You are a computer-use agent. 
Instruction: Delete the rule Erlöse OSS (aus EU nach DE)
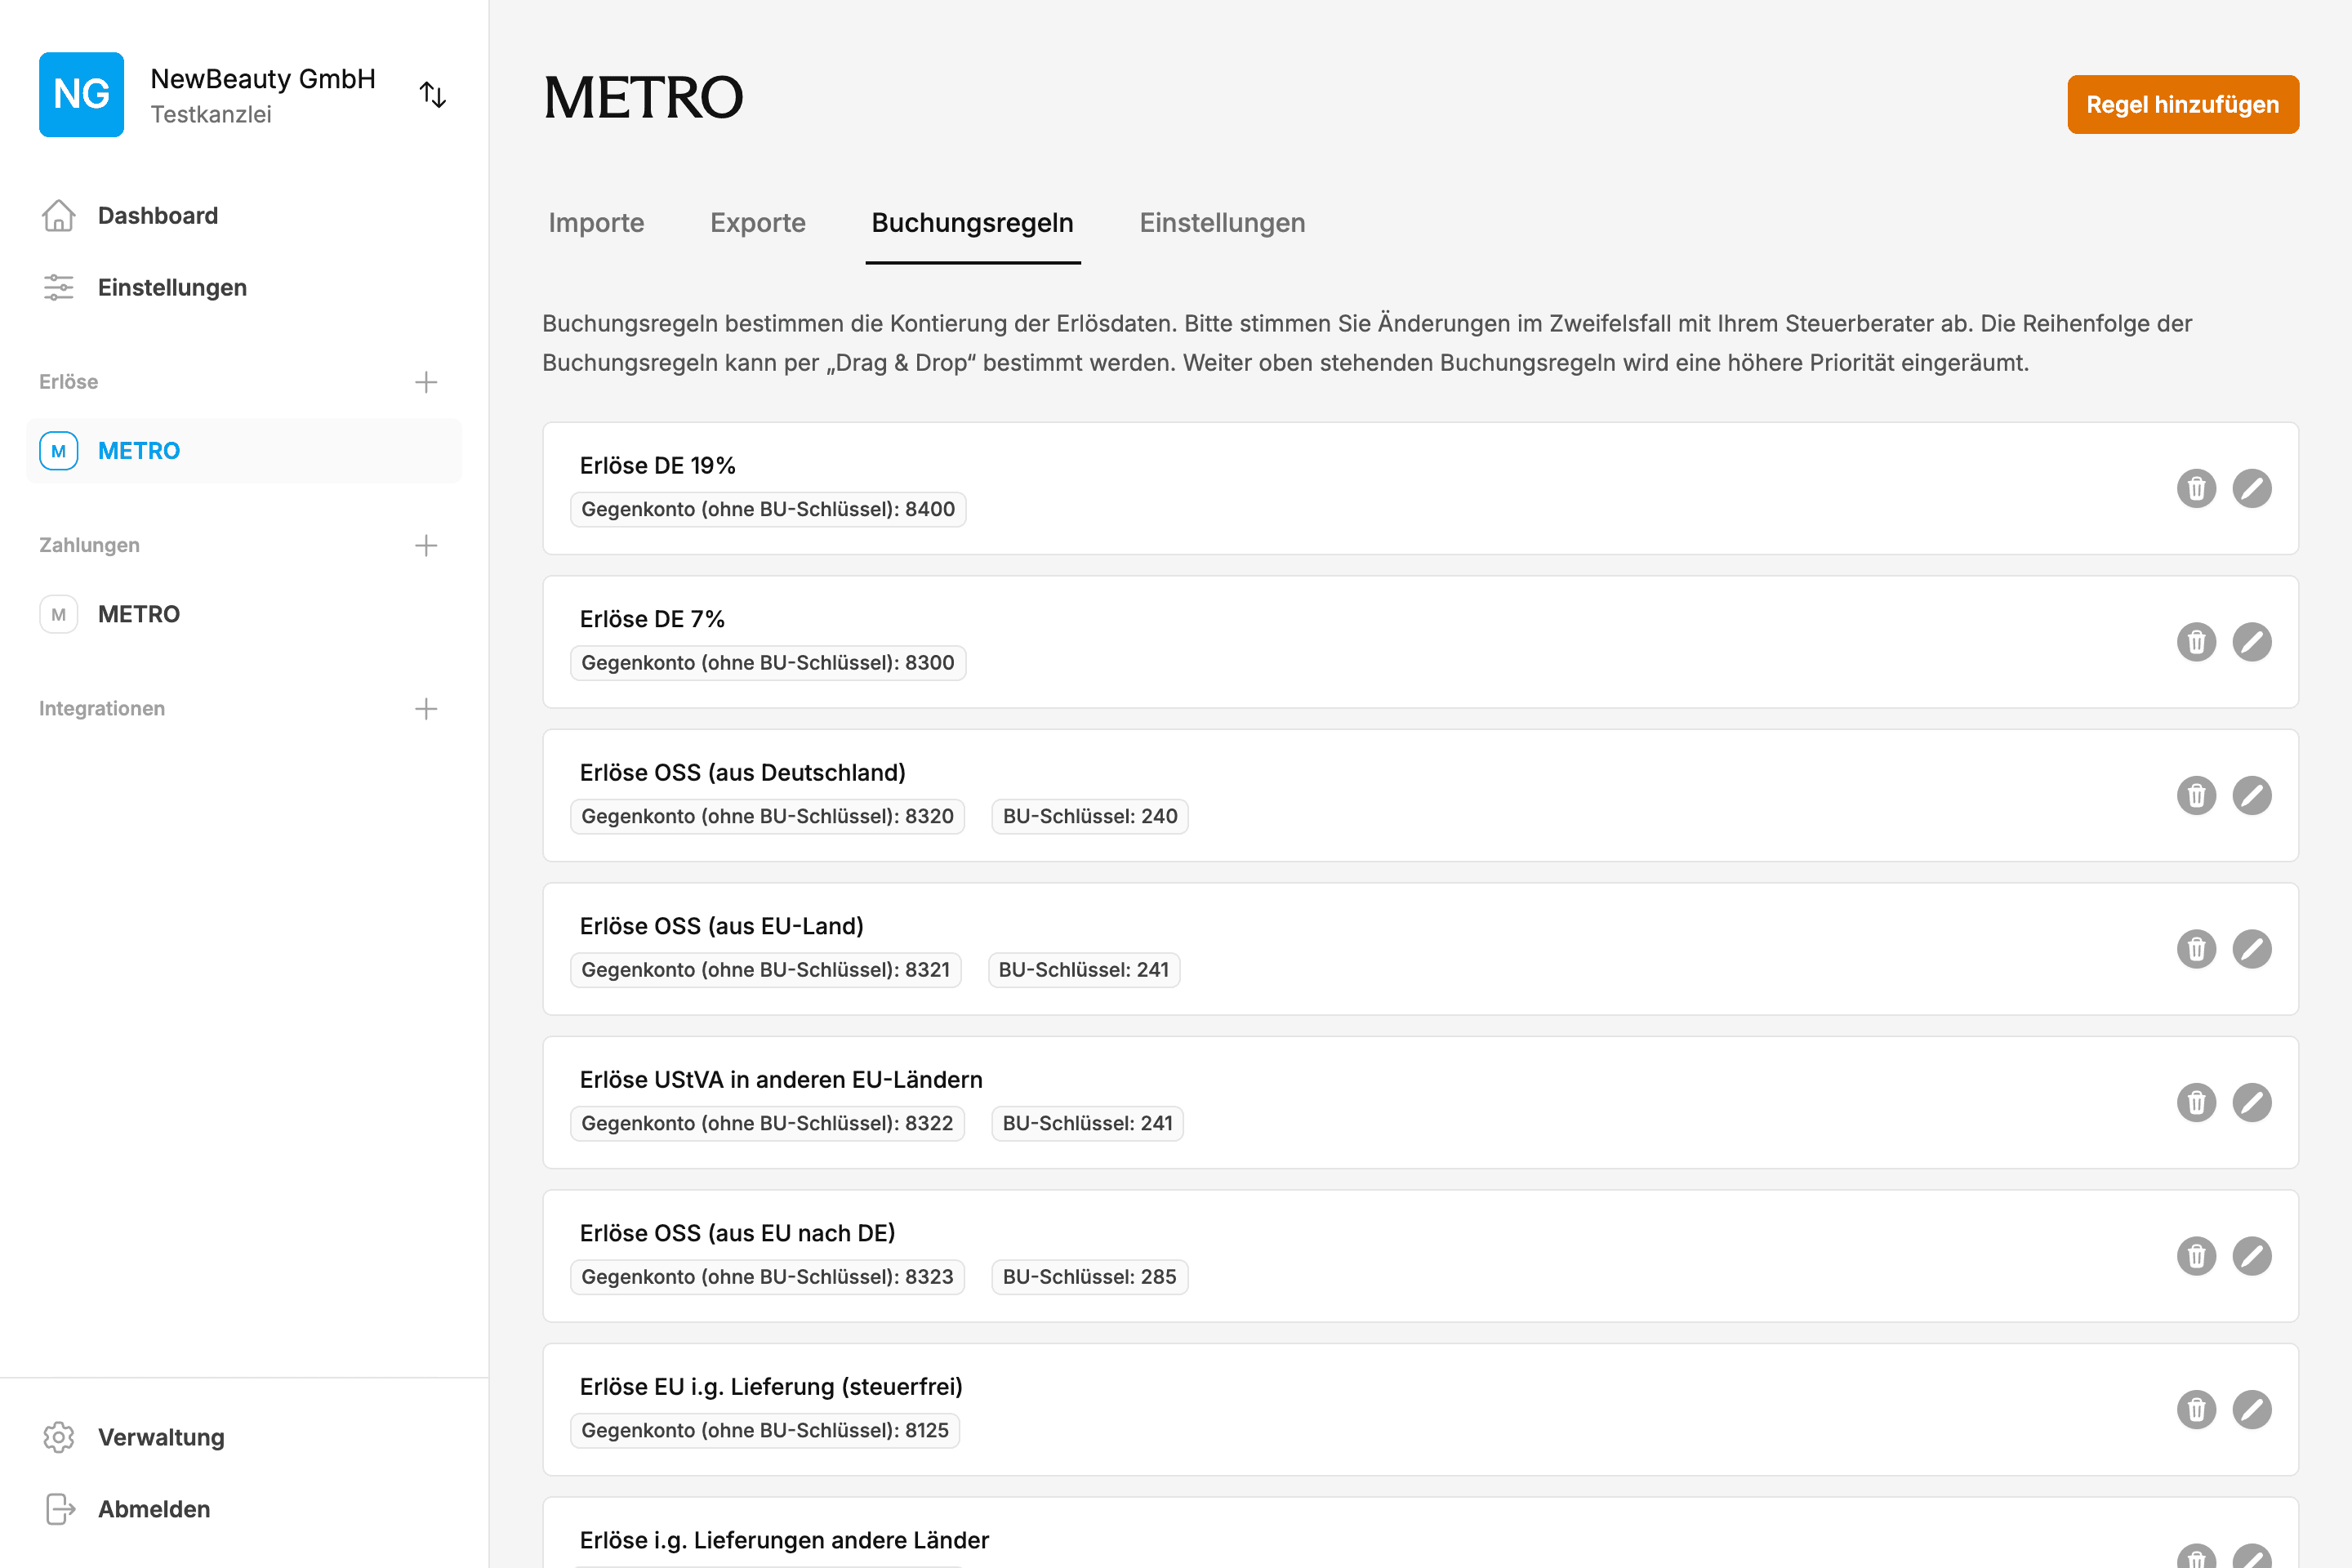click(x=2196, y=1256)
